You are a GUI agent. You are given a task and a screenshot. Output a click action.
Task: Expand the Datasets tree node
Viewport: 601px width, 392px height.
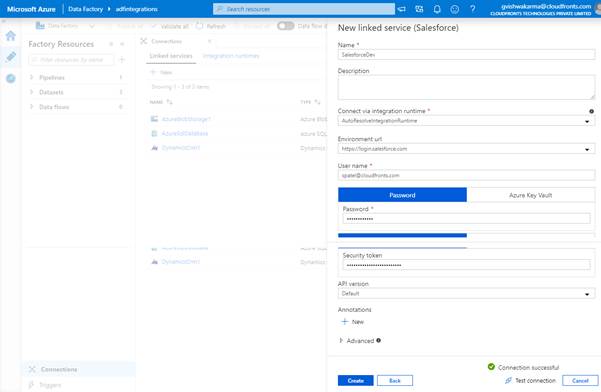[x=31, y=92]
